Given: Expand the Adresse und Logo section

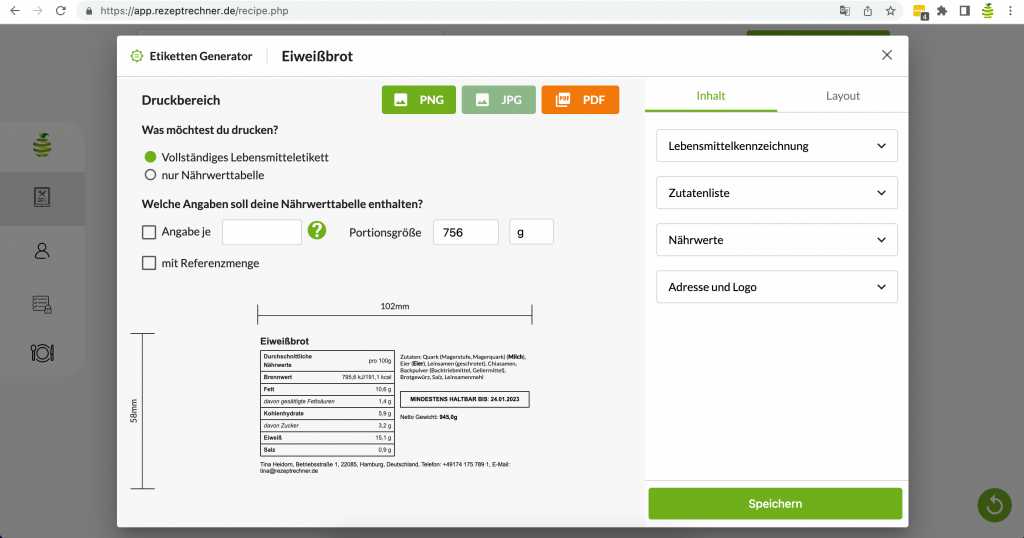Looking at the screenshot, I should click(776, 287).
